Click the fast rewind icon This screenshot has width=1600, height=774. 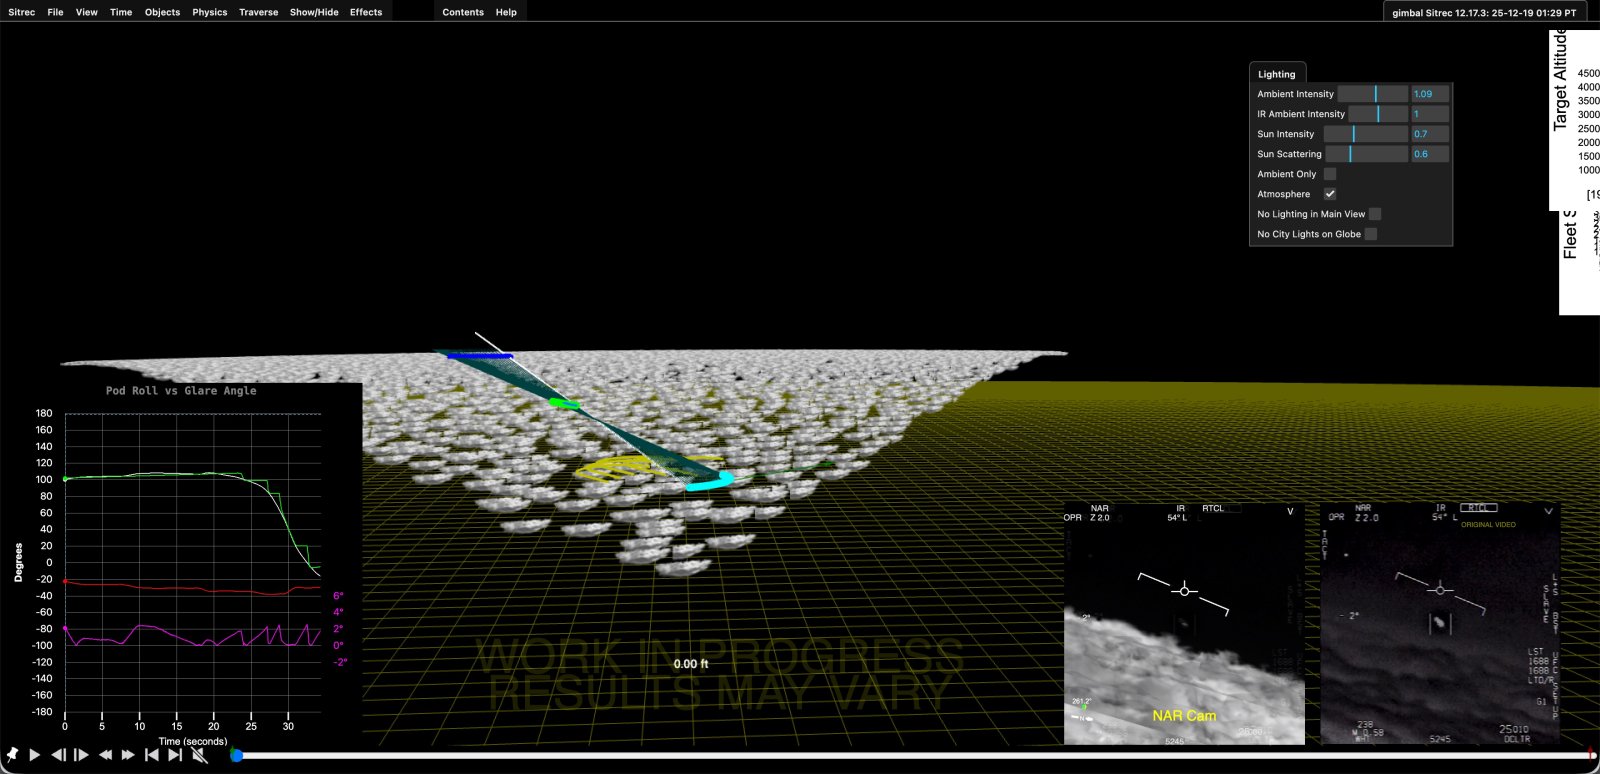pos(105,755)
